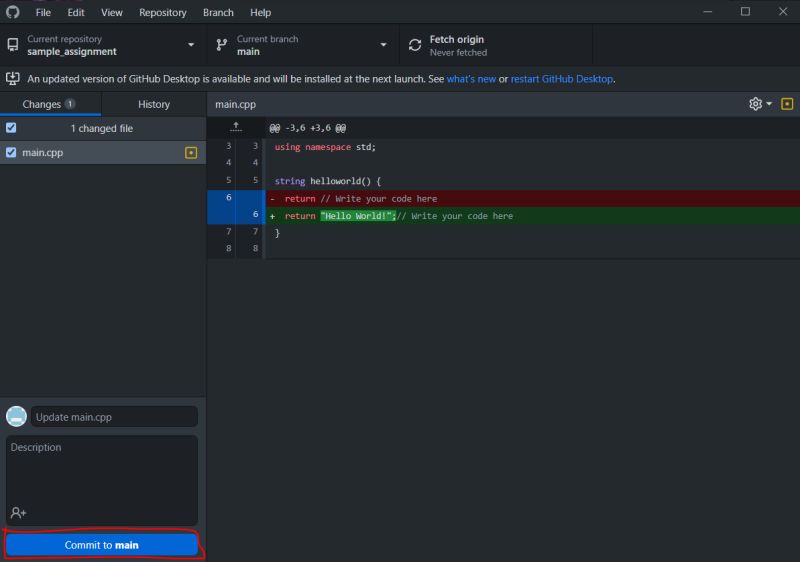Select main.cpp in the changed files list
Image resolution: width=800 pixels, height=562 pixels.
103,152
